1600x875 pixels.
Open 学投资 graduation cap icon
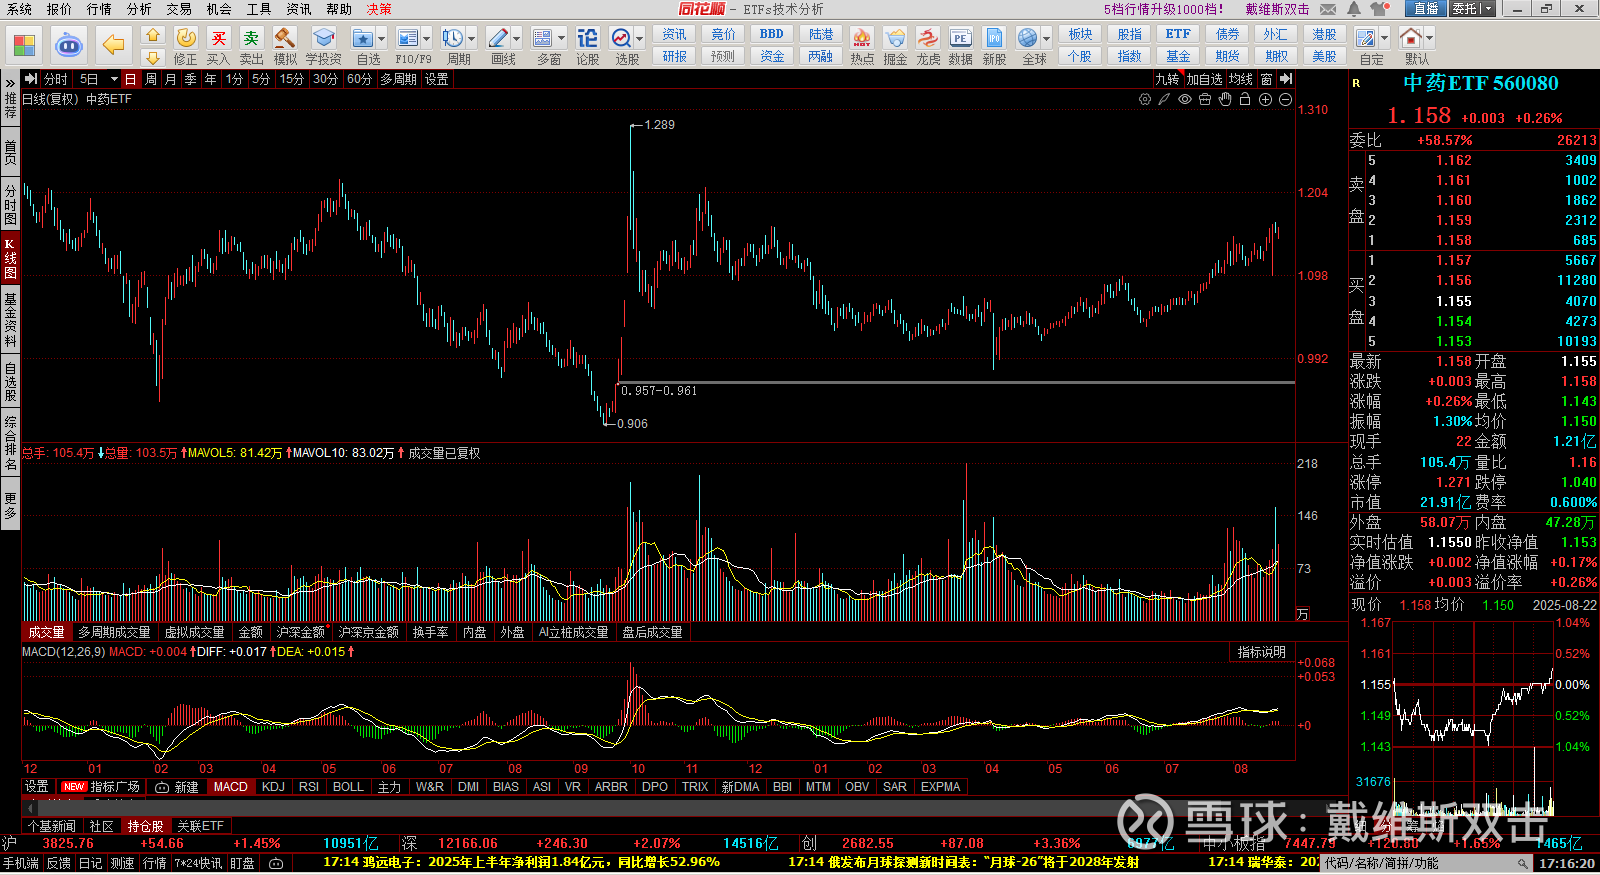323,39
